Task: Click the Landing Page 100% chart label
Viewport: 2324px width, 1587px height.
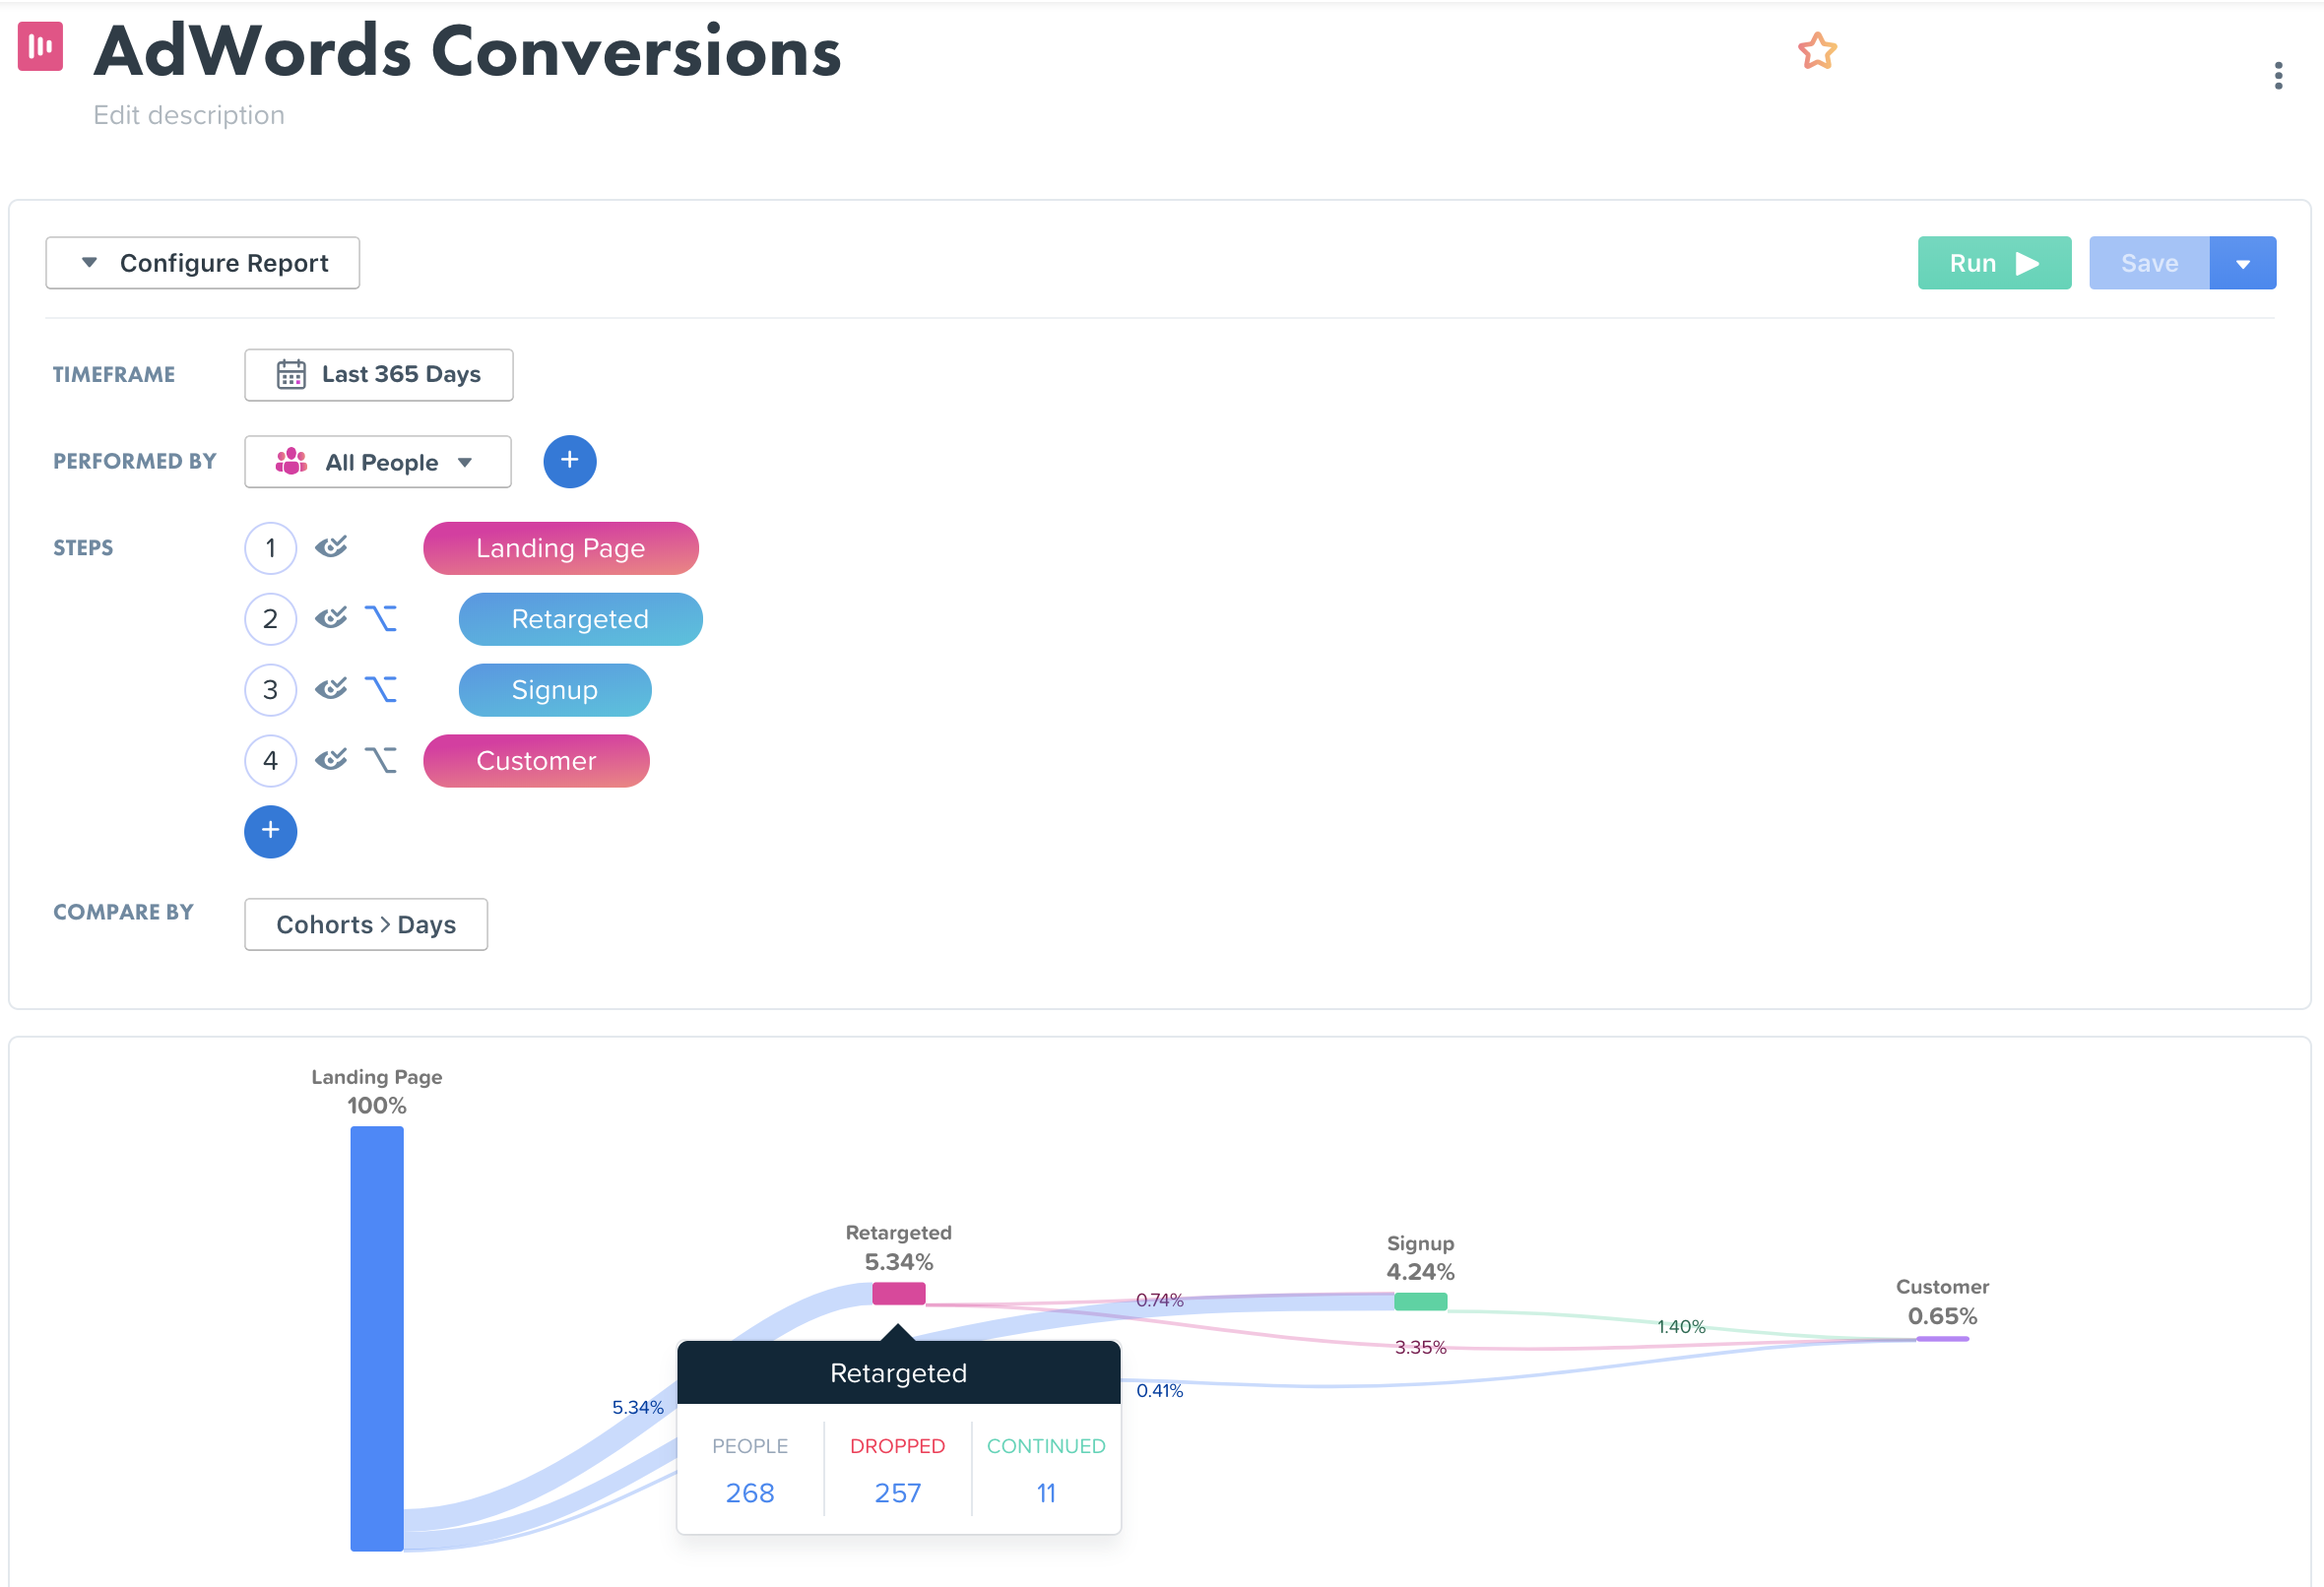Action: (377, 1091)
